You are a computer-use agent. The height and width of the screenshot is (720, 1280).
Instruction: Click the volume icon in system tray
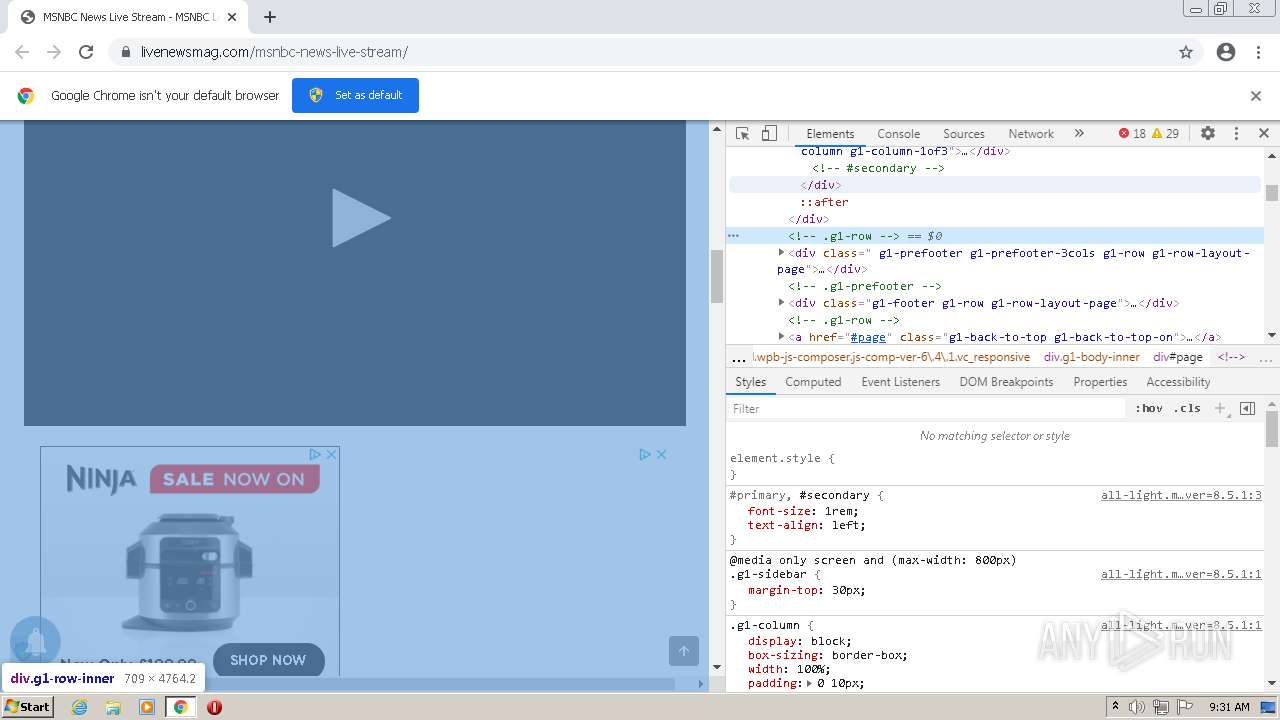1138,707
